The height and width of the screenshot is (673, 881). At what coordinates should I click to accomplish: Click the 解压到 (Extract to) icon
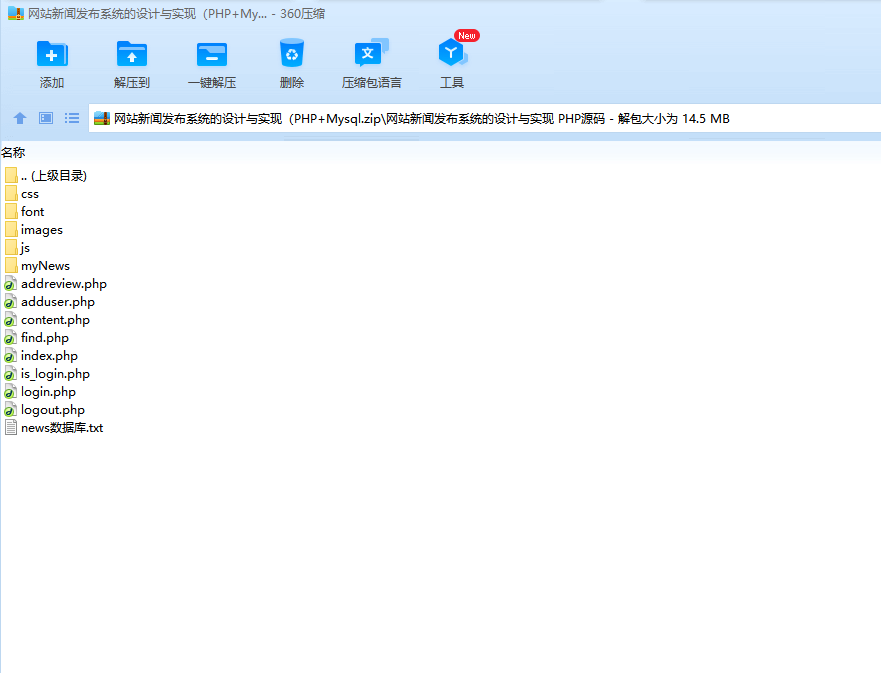(x=131, y=54)
